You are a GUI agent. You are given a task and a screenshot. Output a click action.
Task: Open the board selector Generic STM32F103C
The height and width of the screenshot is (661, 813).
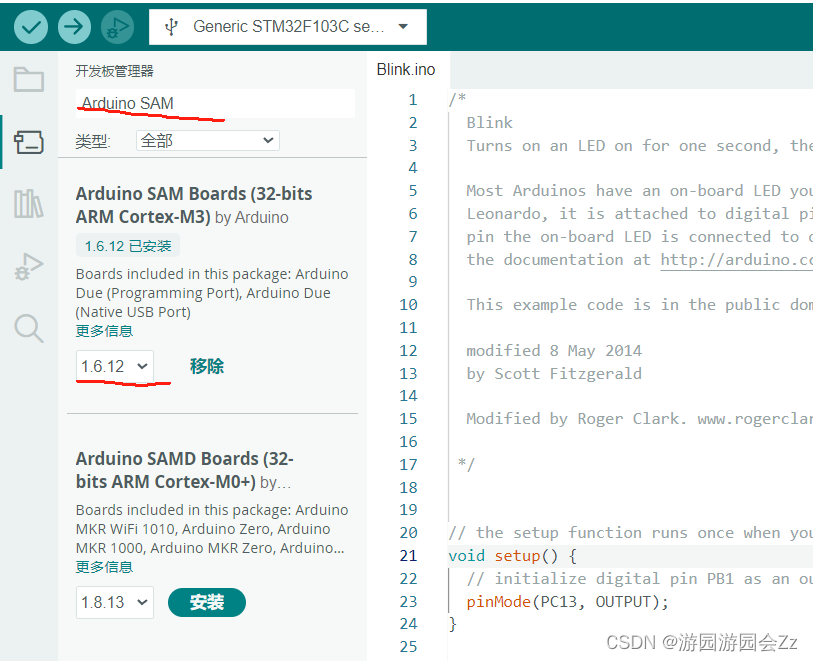pos(288,26)
